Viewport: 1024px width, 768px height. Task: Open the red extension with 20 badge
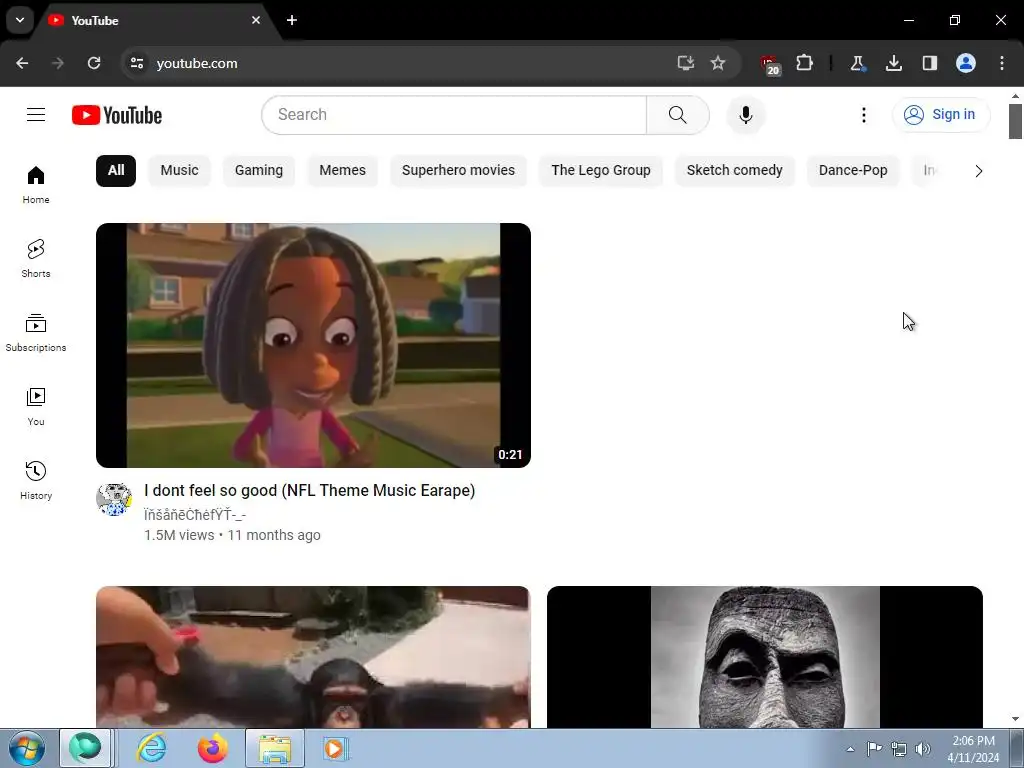click(771, 65)
